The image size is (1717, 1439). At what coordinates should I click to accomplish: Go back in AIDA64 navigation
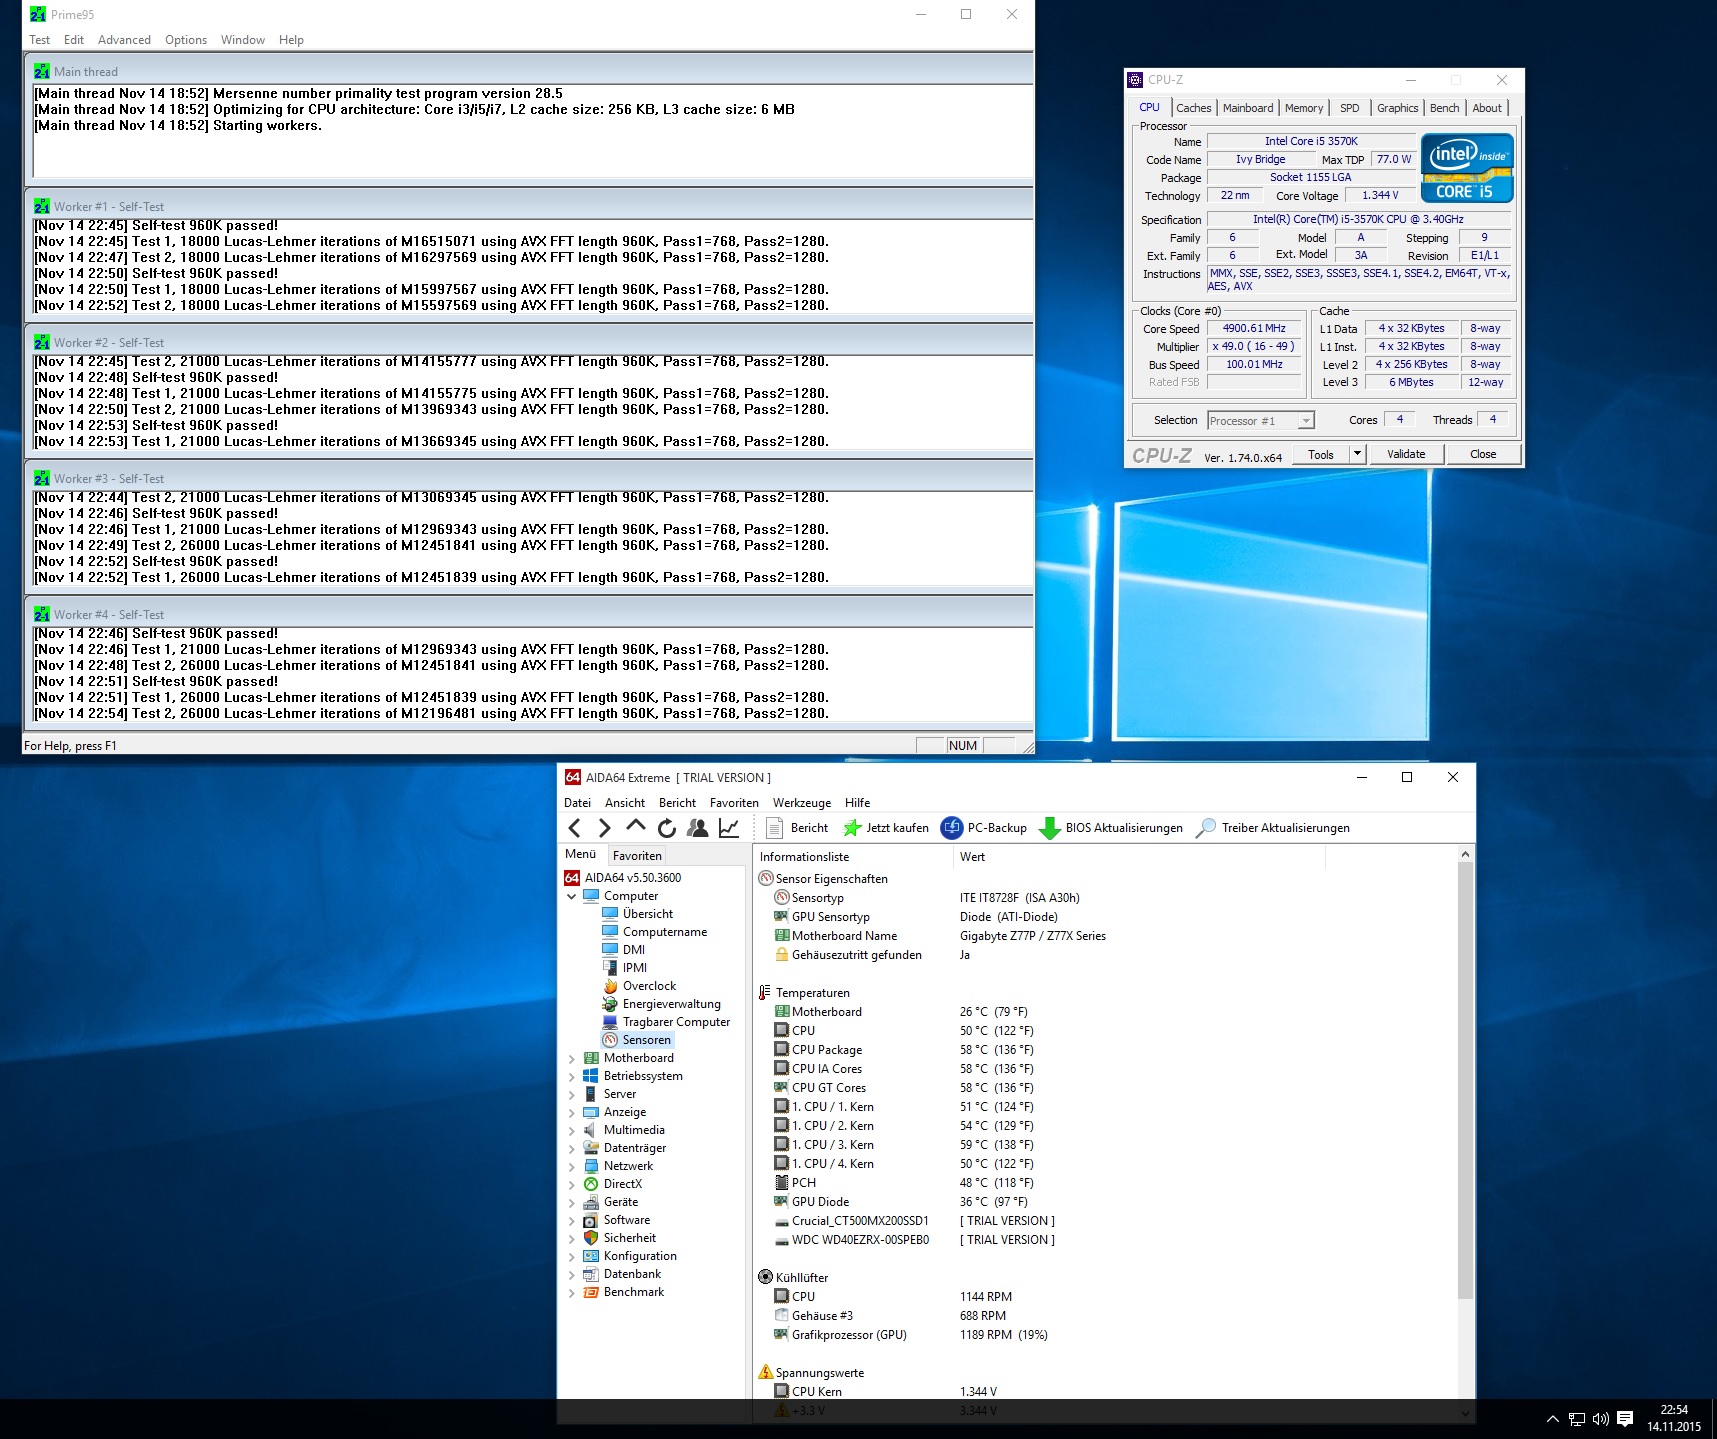point(574,828)
